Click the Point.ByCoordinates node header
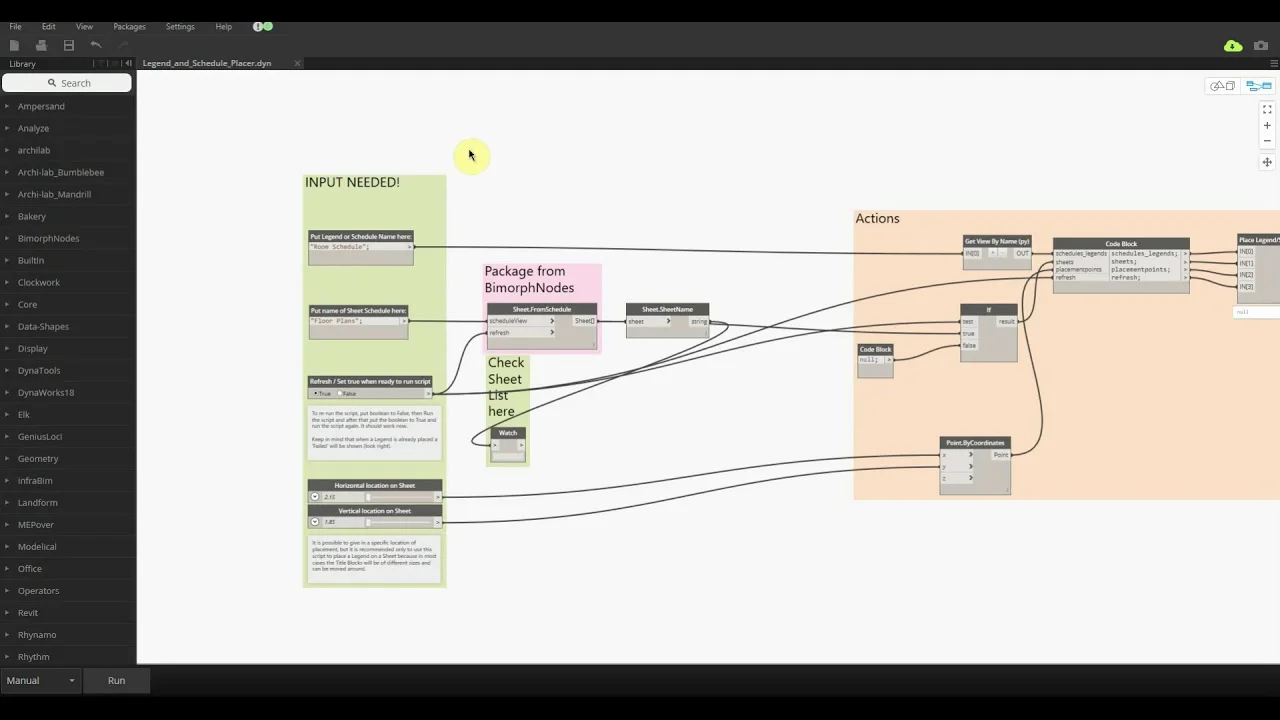Viewport: 1280px width, 720px height. pyautogui.click(x=975, y=443)
